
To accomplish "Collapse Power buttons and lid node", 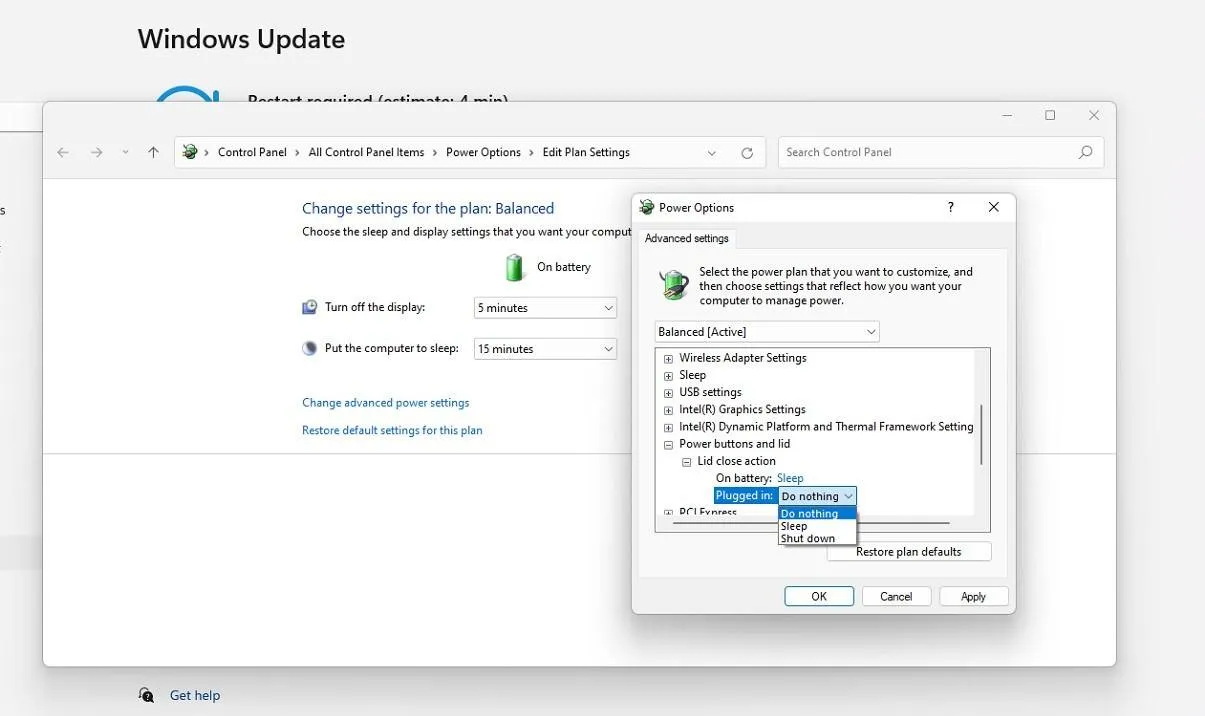I will point(669,444).
